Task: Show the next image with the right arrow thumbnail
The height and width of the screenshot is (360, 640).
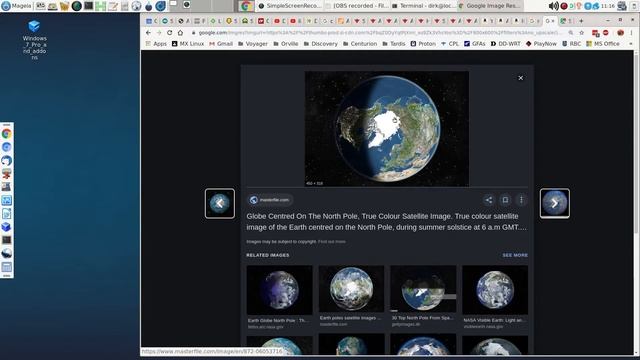Action: click(x=554, y=203)
